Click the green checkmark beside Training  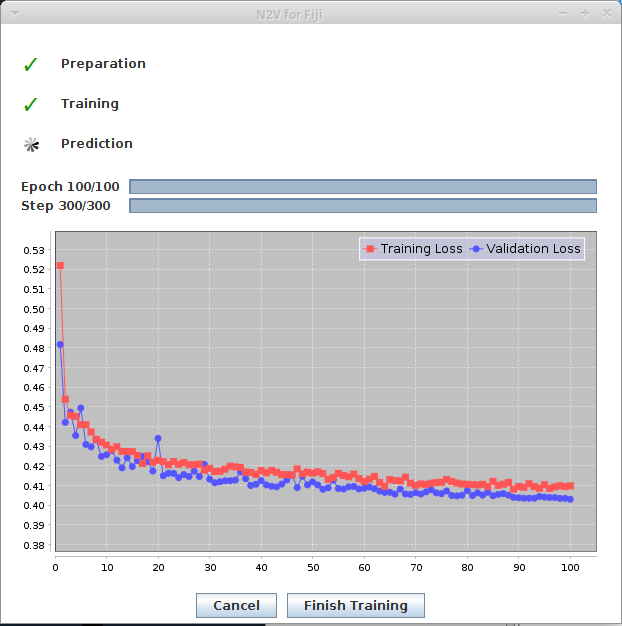[31, 104]
